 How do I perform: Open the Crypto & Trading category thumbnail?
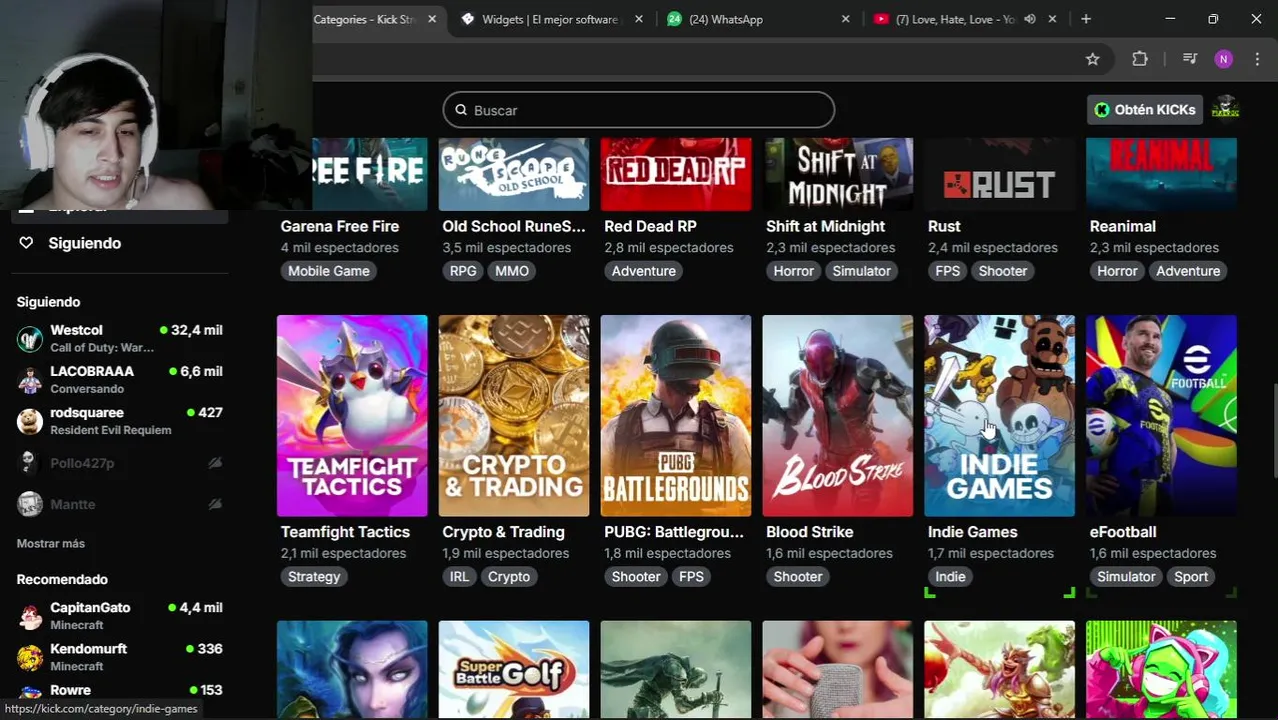point(514,416)
